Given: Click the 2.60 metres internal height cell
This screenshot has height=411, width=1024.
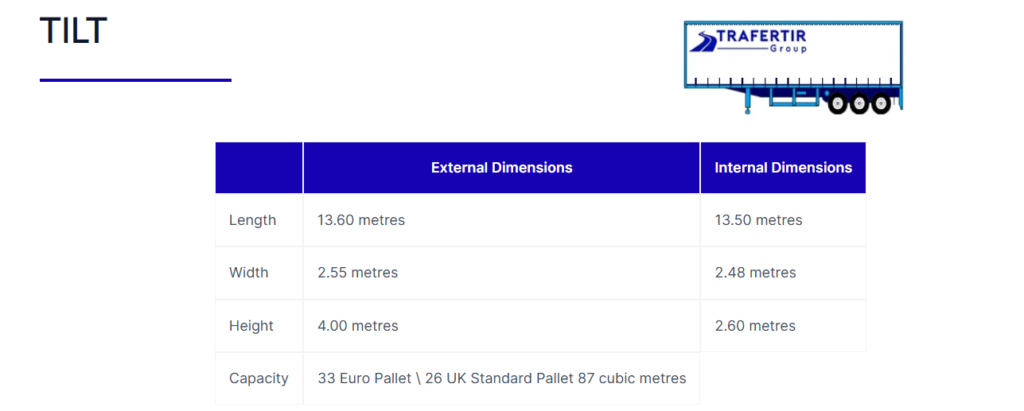Looking at the screenshot, I should [755, 326].
